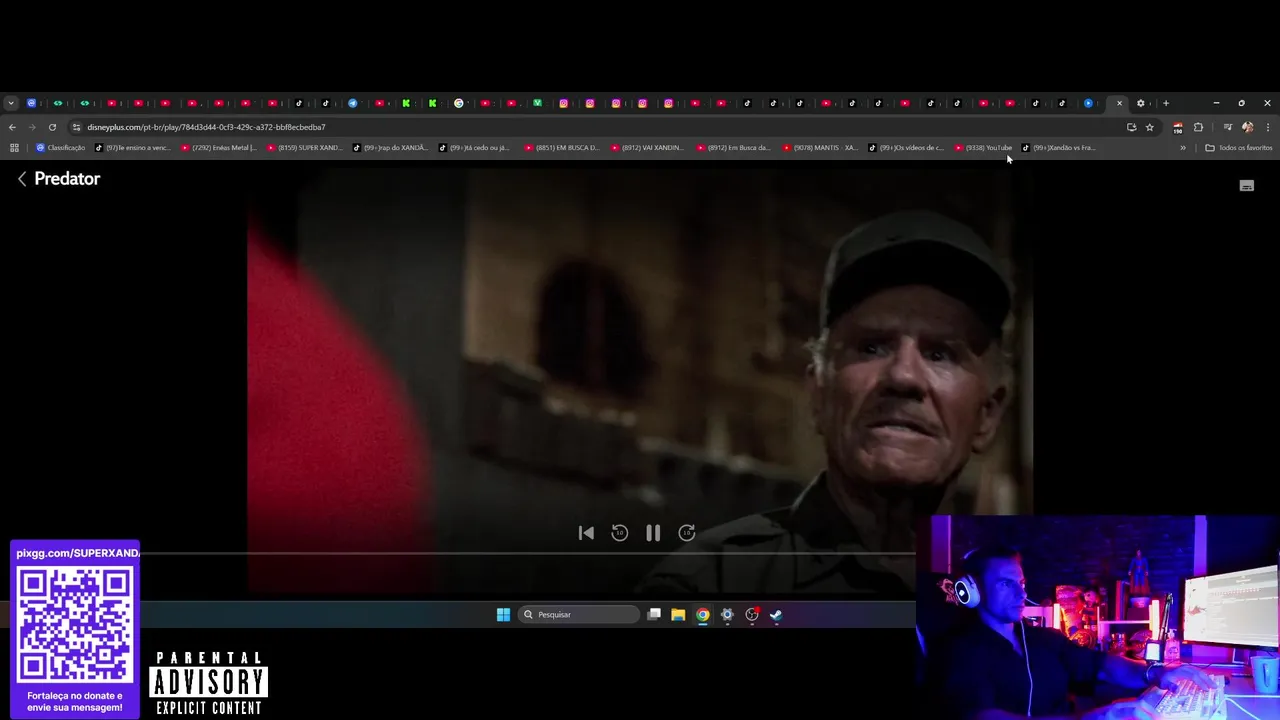The height and width of the screenshot is (720, 1280).
Task: Expand the tab search dropdown arrow
Action: pyautogui.click(x=10, y=103)
